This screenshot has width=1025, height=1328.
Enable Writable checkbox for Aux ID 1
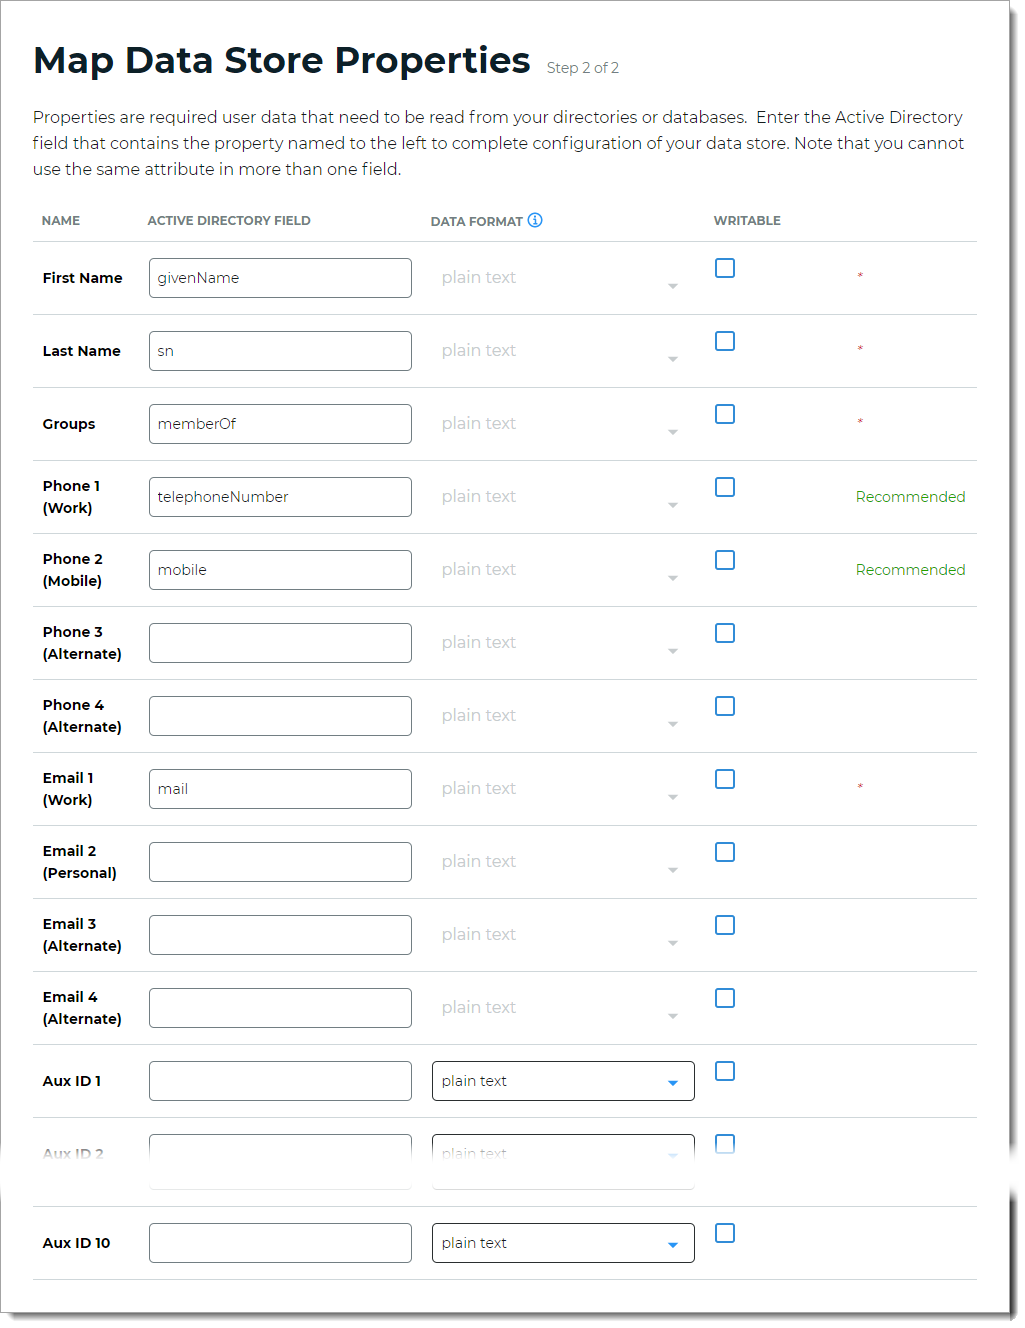tap(725, 1071)
